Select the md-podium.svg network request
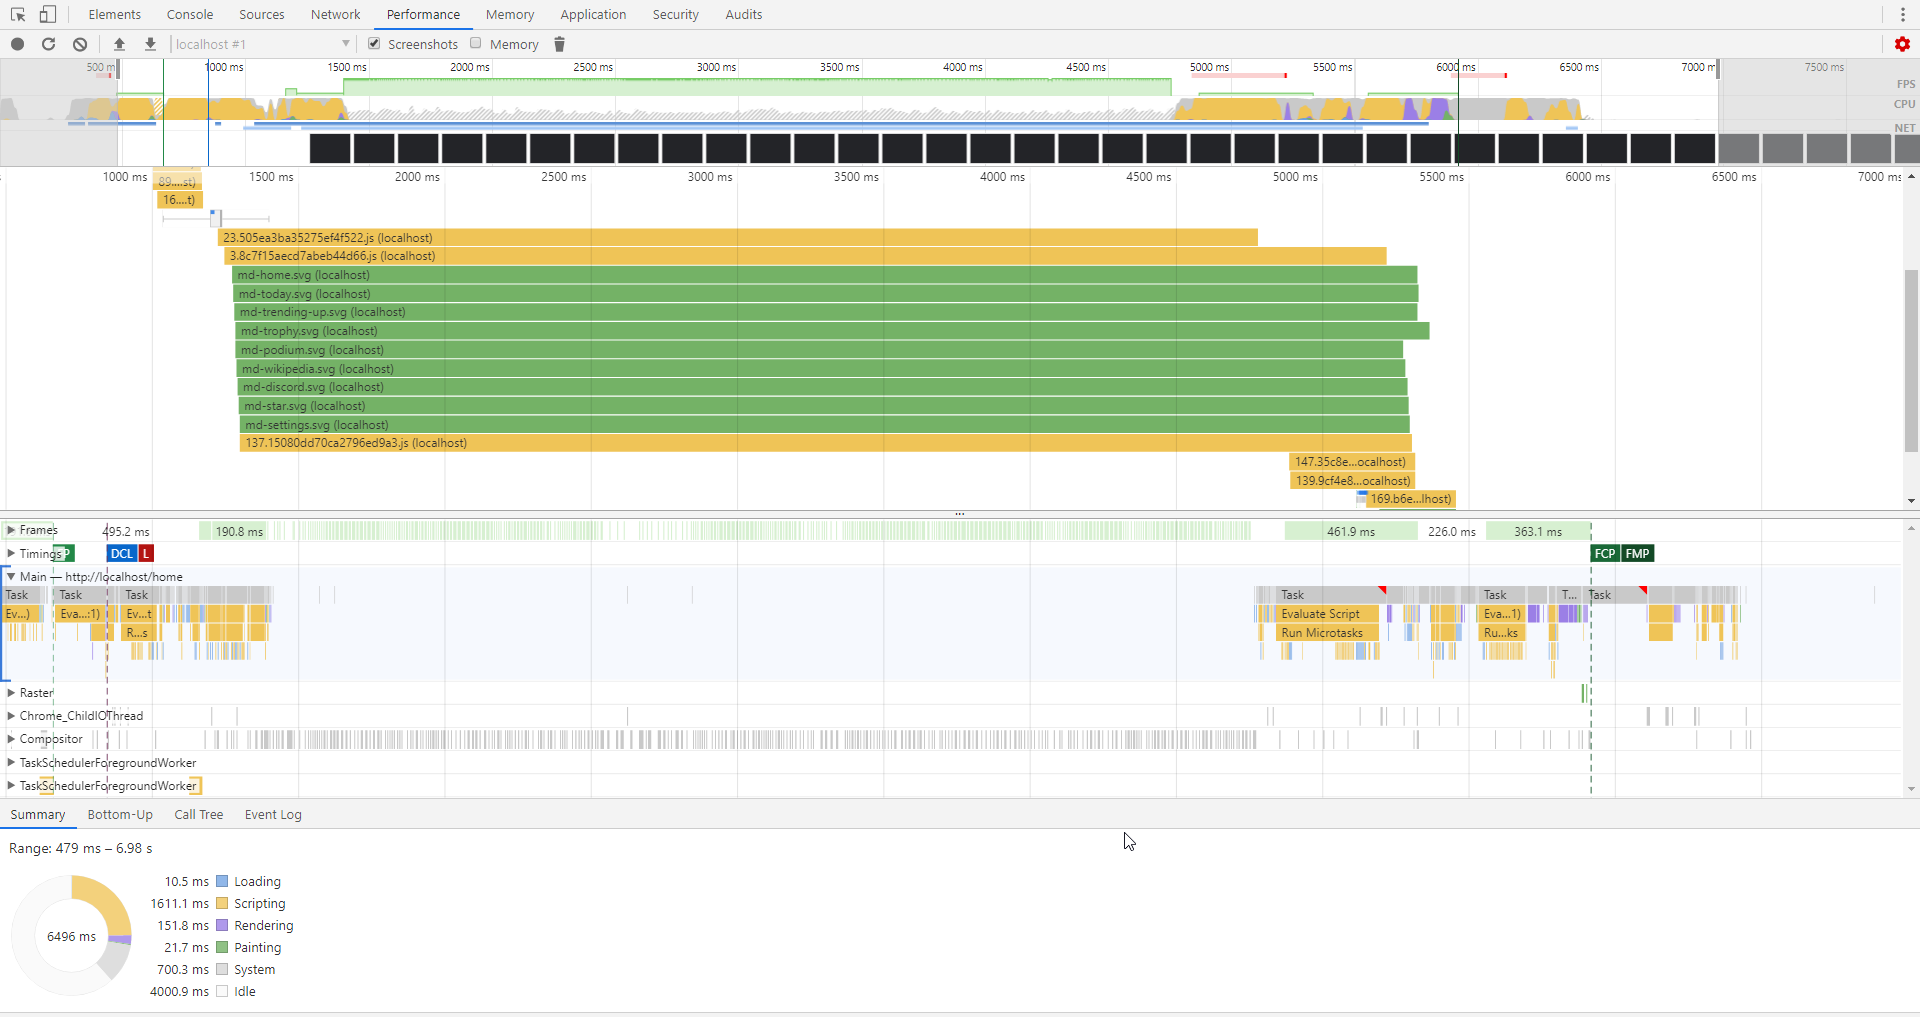The width and height of the screenshot is (1920, 1017). 819,350
